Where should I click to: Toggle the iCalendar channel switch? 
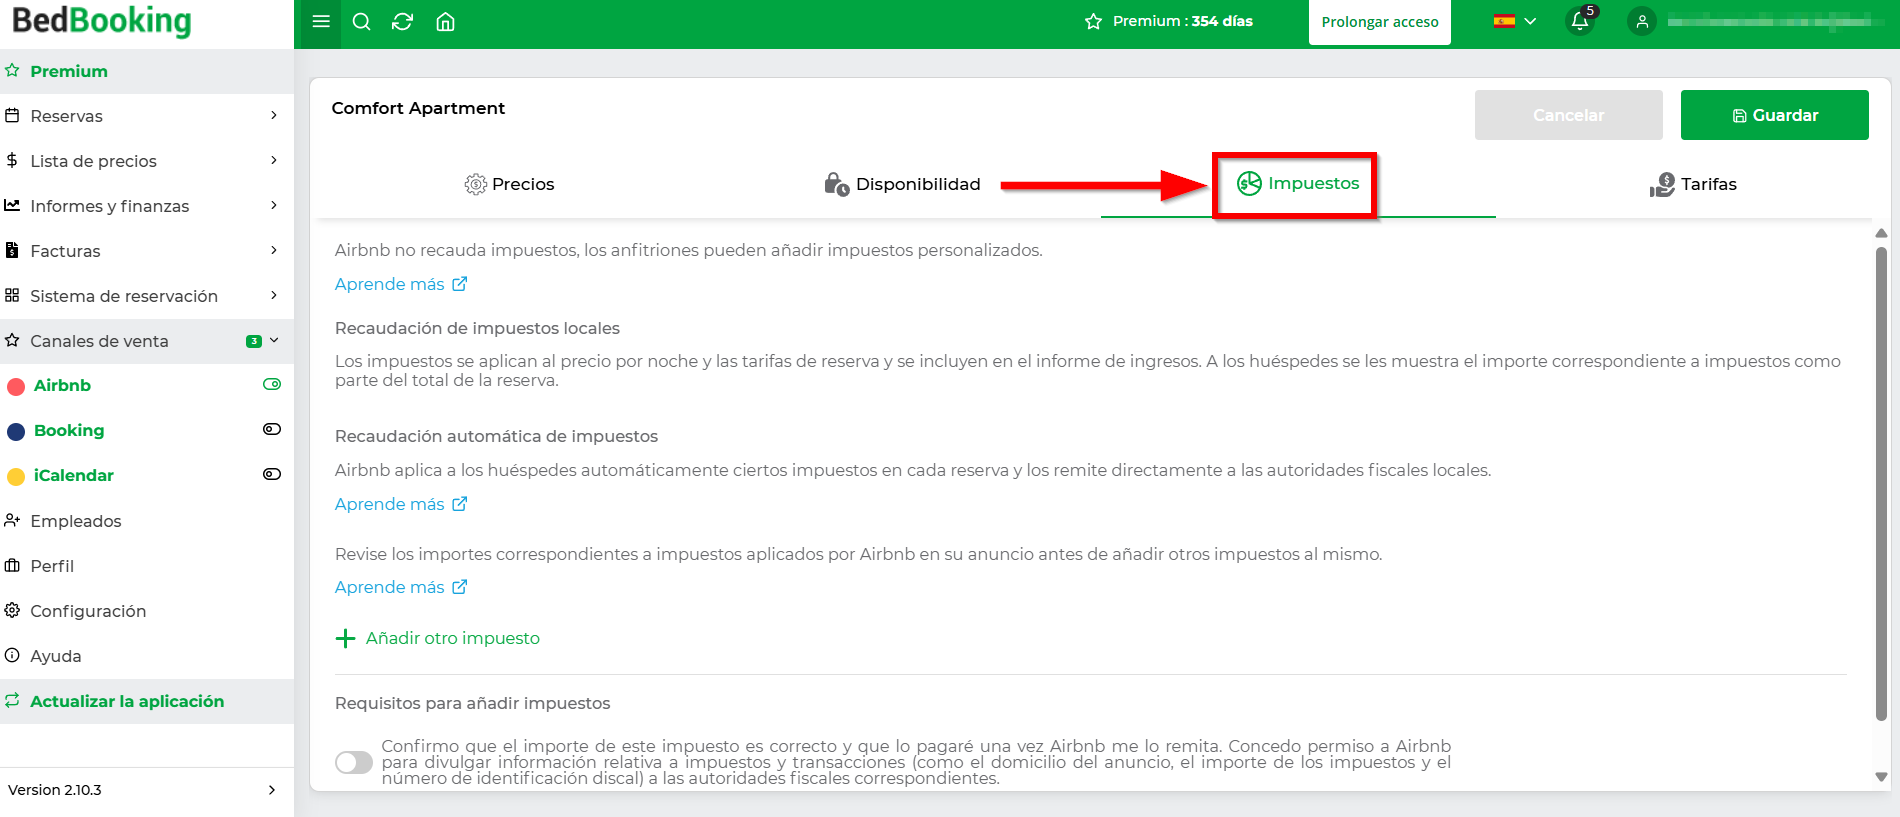pos(272,474)
